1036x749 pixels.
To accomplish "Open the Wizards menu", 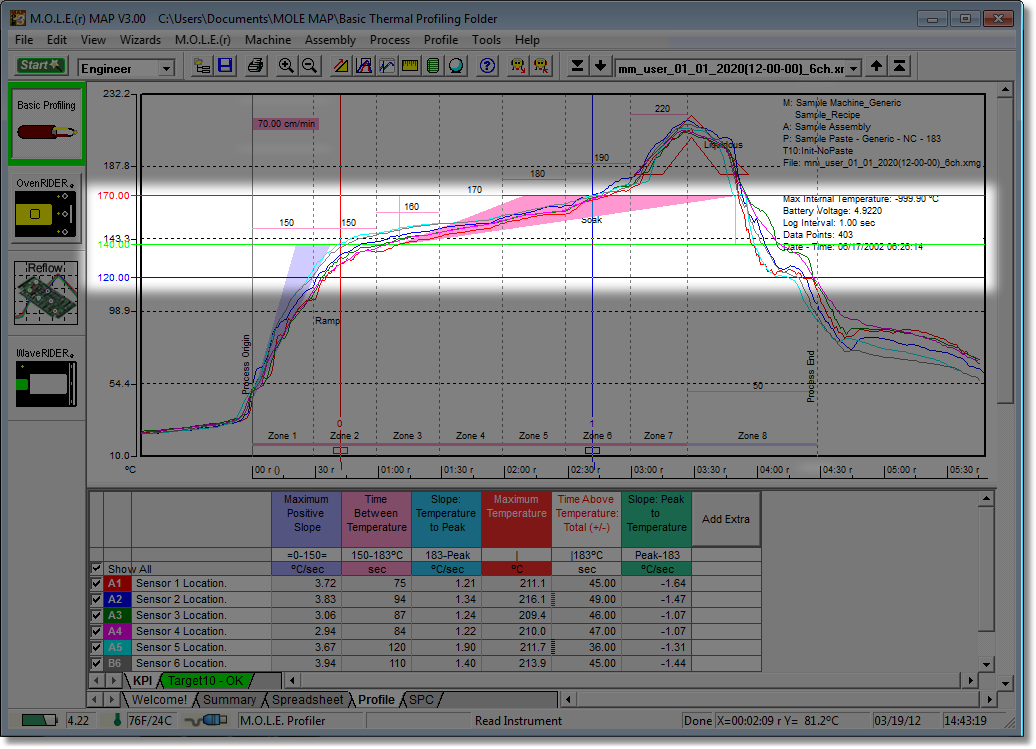I will coord(140,40).
